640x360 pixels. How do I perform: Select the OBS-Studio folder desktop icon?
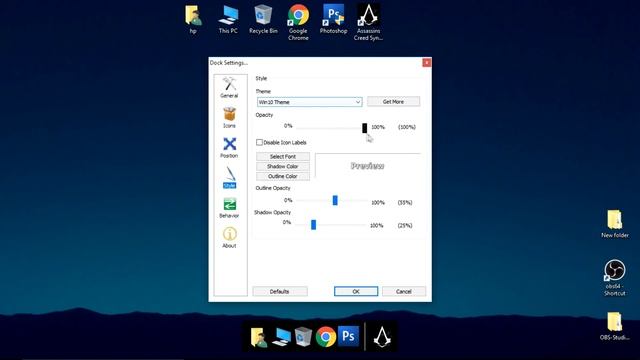pos(614,326)
